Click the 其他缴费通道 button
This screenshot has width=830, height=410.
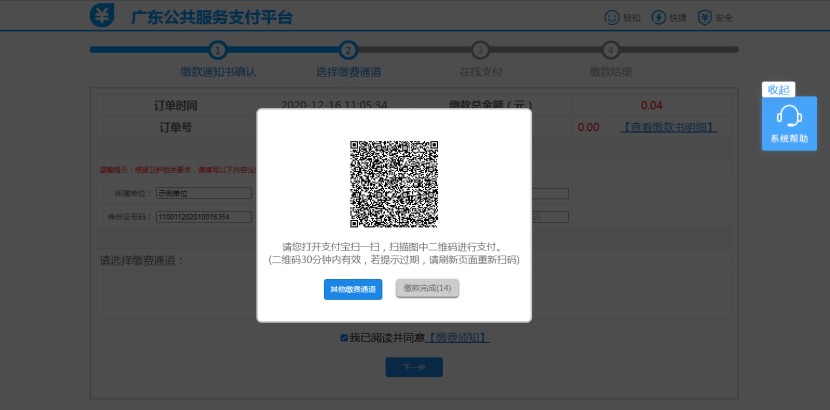(353, 289)
